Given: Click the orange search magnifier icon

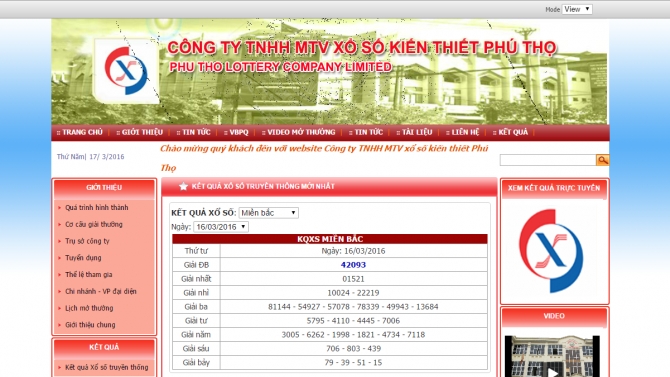Looking at the screenshot, I should coord(602,160).
